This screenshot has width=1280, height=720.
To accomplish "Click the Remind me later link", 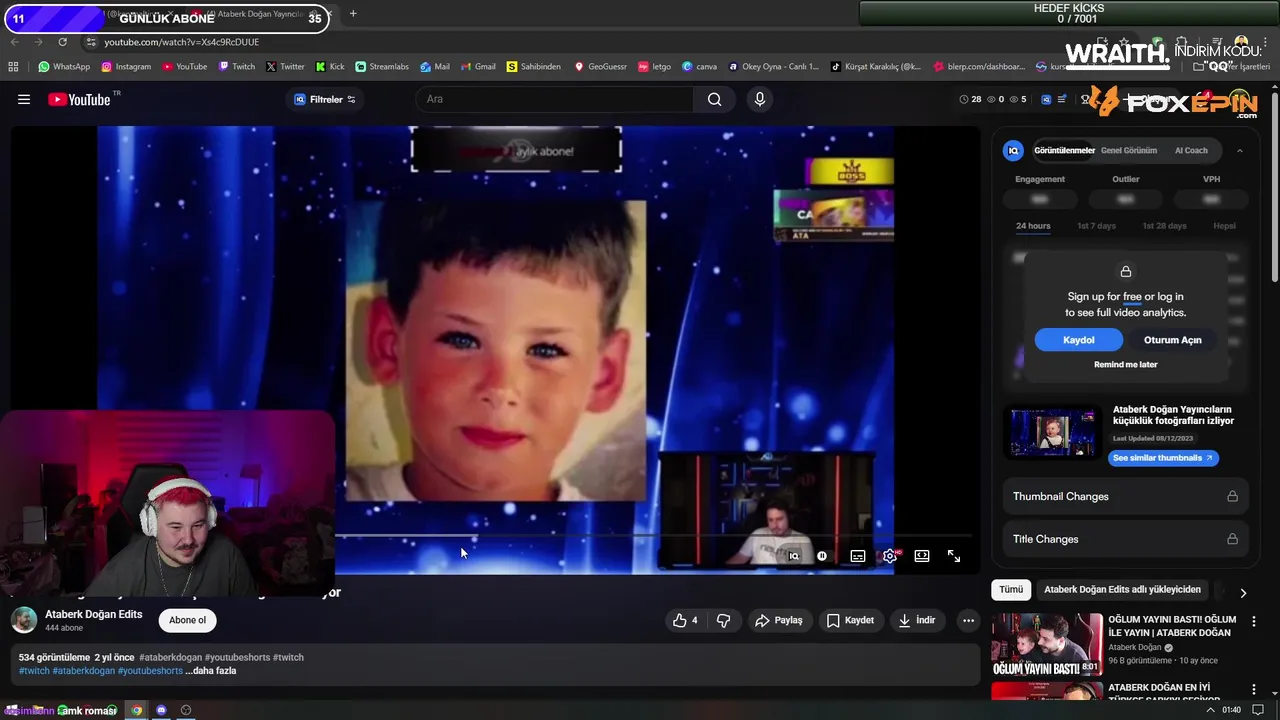I will (1125, 365).
